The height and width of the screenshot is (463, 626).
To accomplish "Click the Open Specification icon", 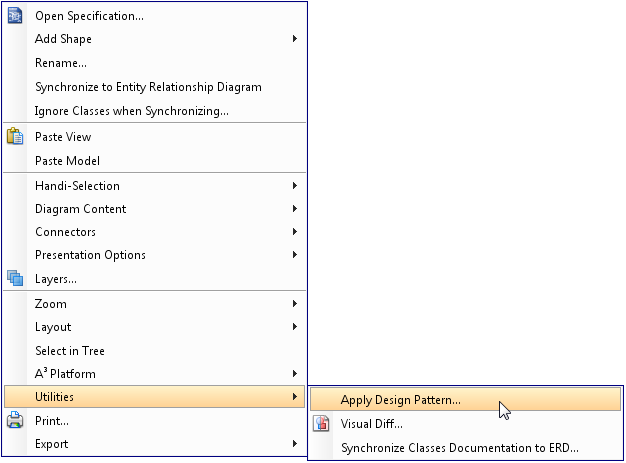I will (15, 16).
